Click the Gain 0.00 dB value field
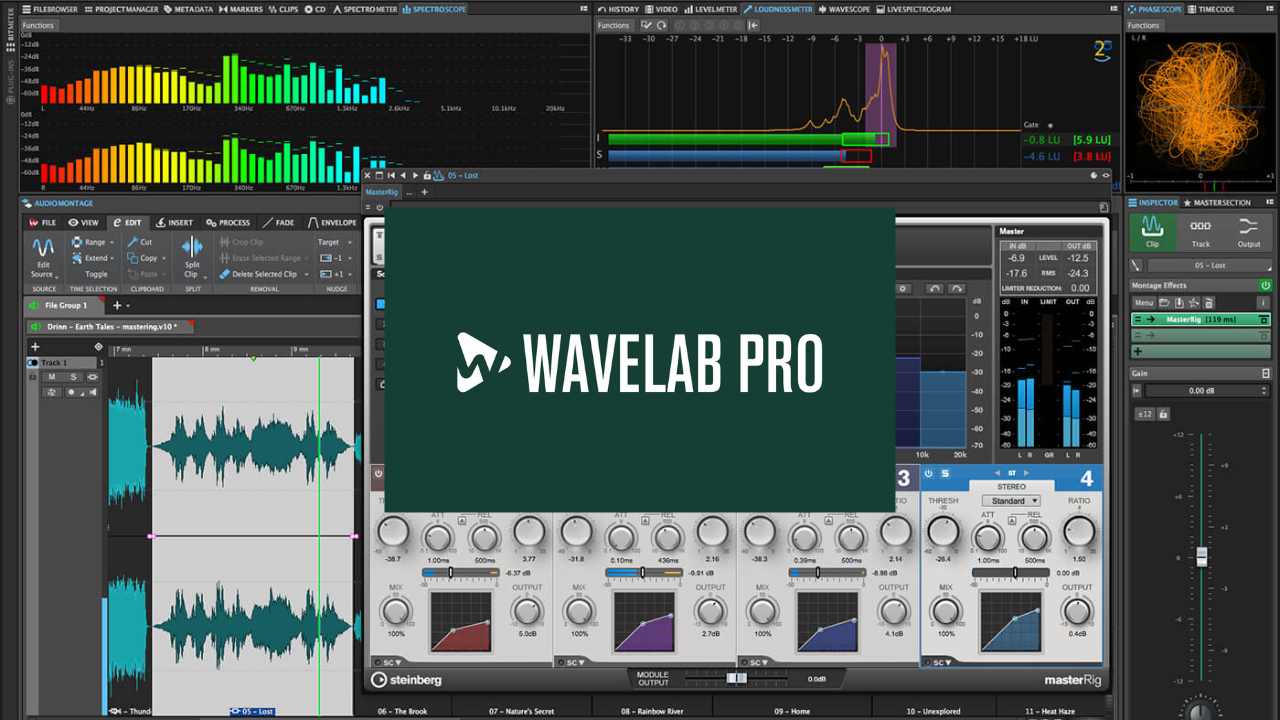The width and height of the screenshot is (1280, 720). (1209, 391)
